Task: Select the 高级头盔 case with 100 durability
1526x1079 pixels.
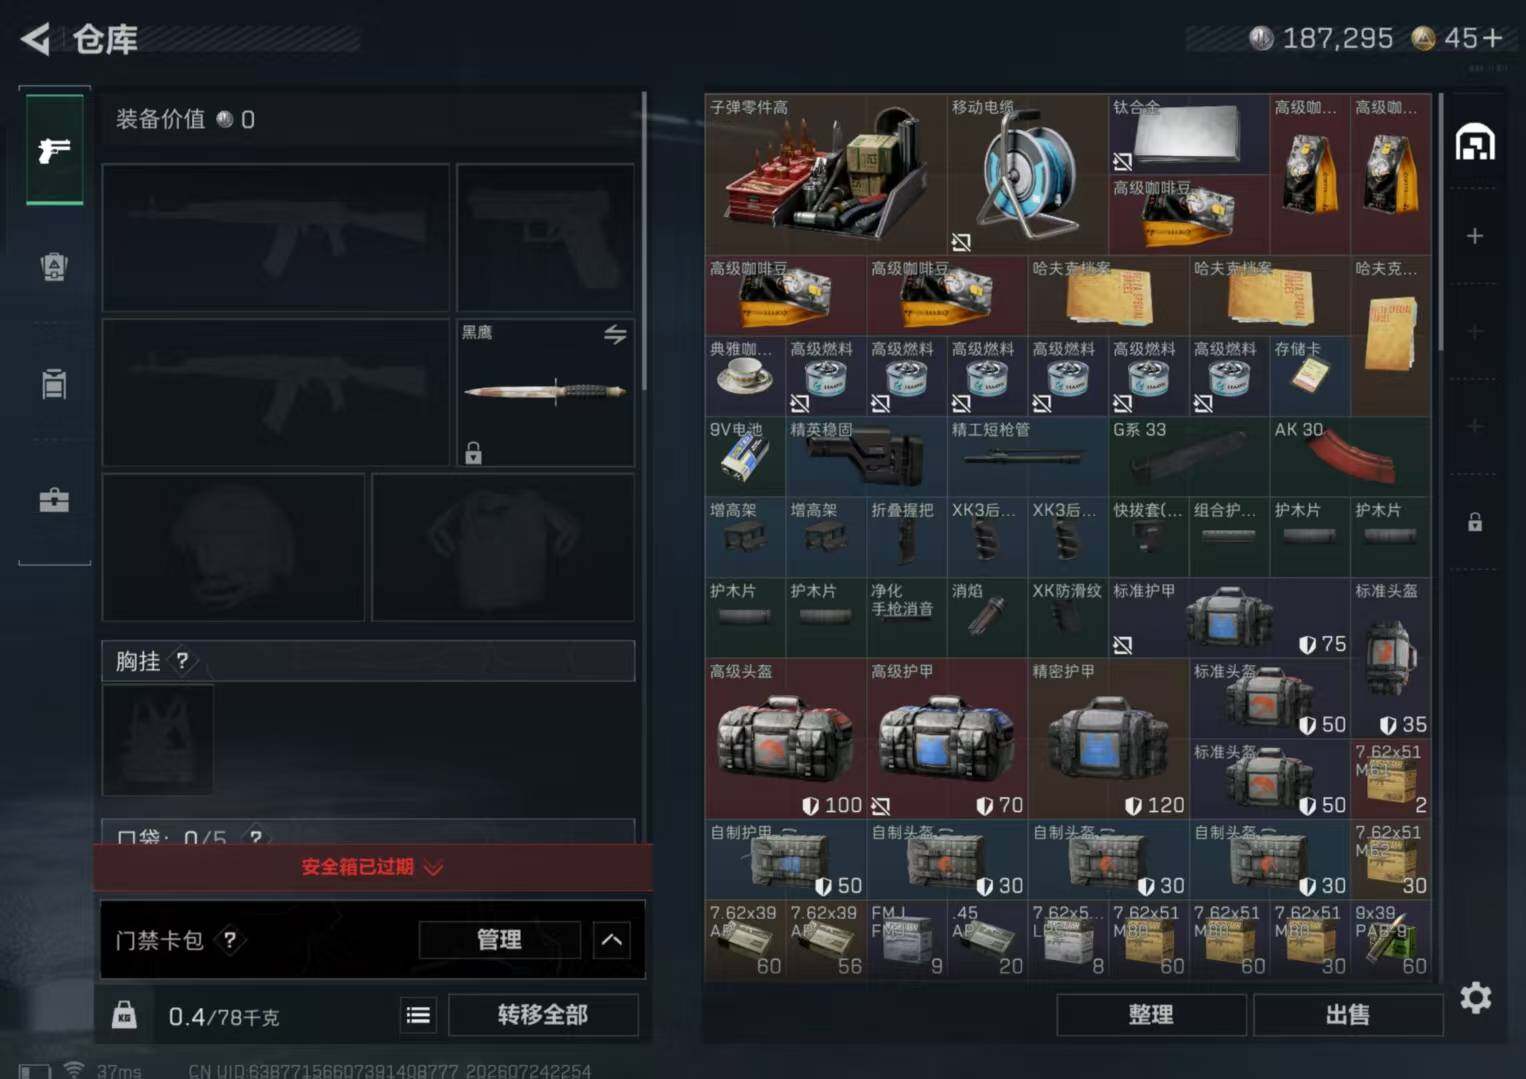Action: [x=785, y=739]
